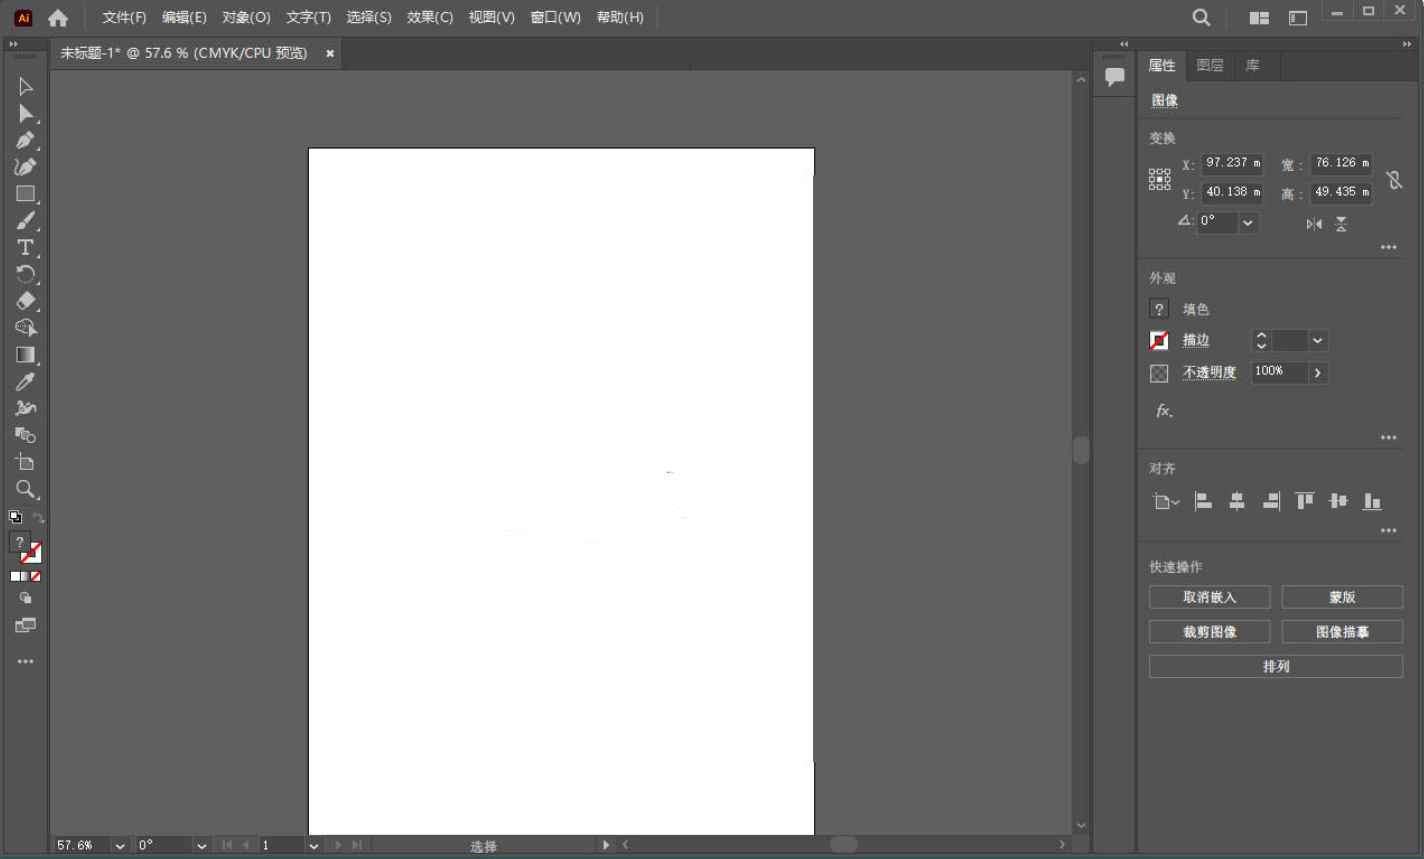Select the Artboard tool
The image size is (1424, 859).
click(x=26, y=462)
